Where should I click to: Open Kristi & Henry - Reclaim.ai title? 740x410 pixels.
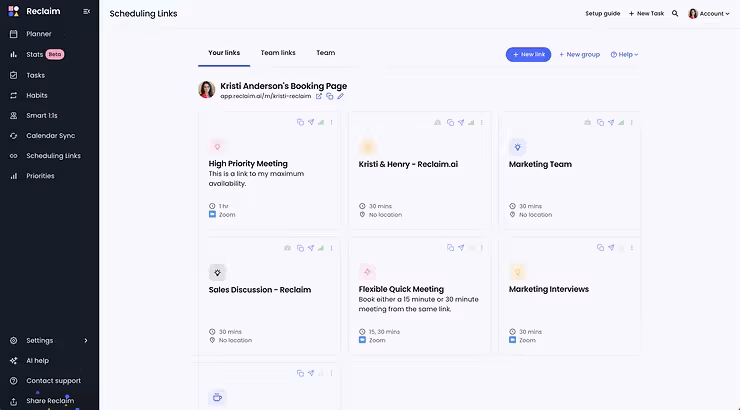tap(408, 164)
